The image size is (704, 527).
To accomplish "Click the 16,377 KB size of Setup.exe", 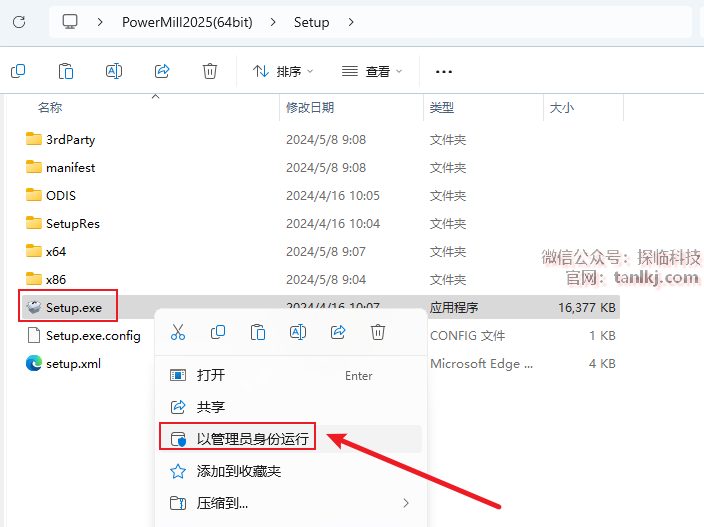I will [587, 307].
